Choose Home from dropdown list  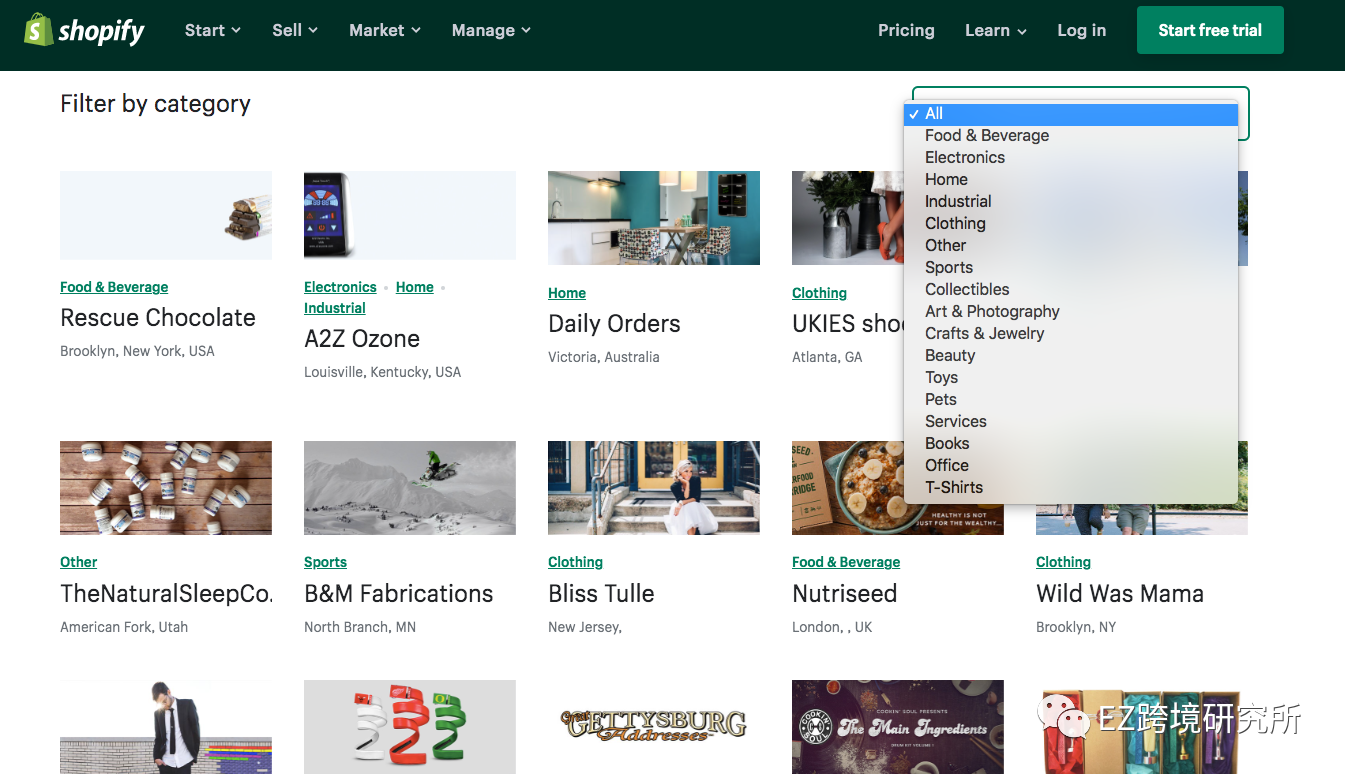(x=1071, y=179)
